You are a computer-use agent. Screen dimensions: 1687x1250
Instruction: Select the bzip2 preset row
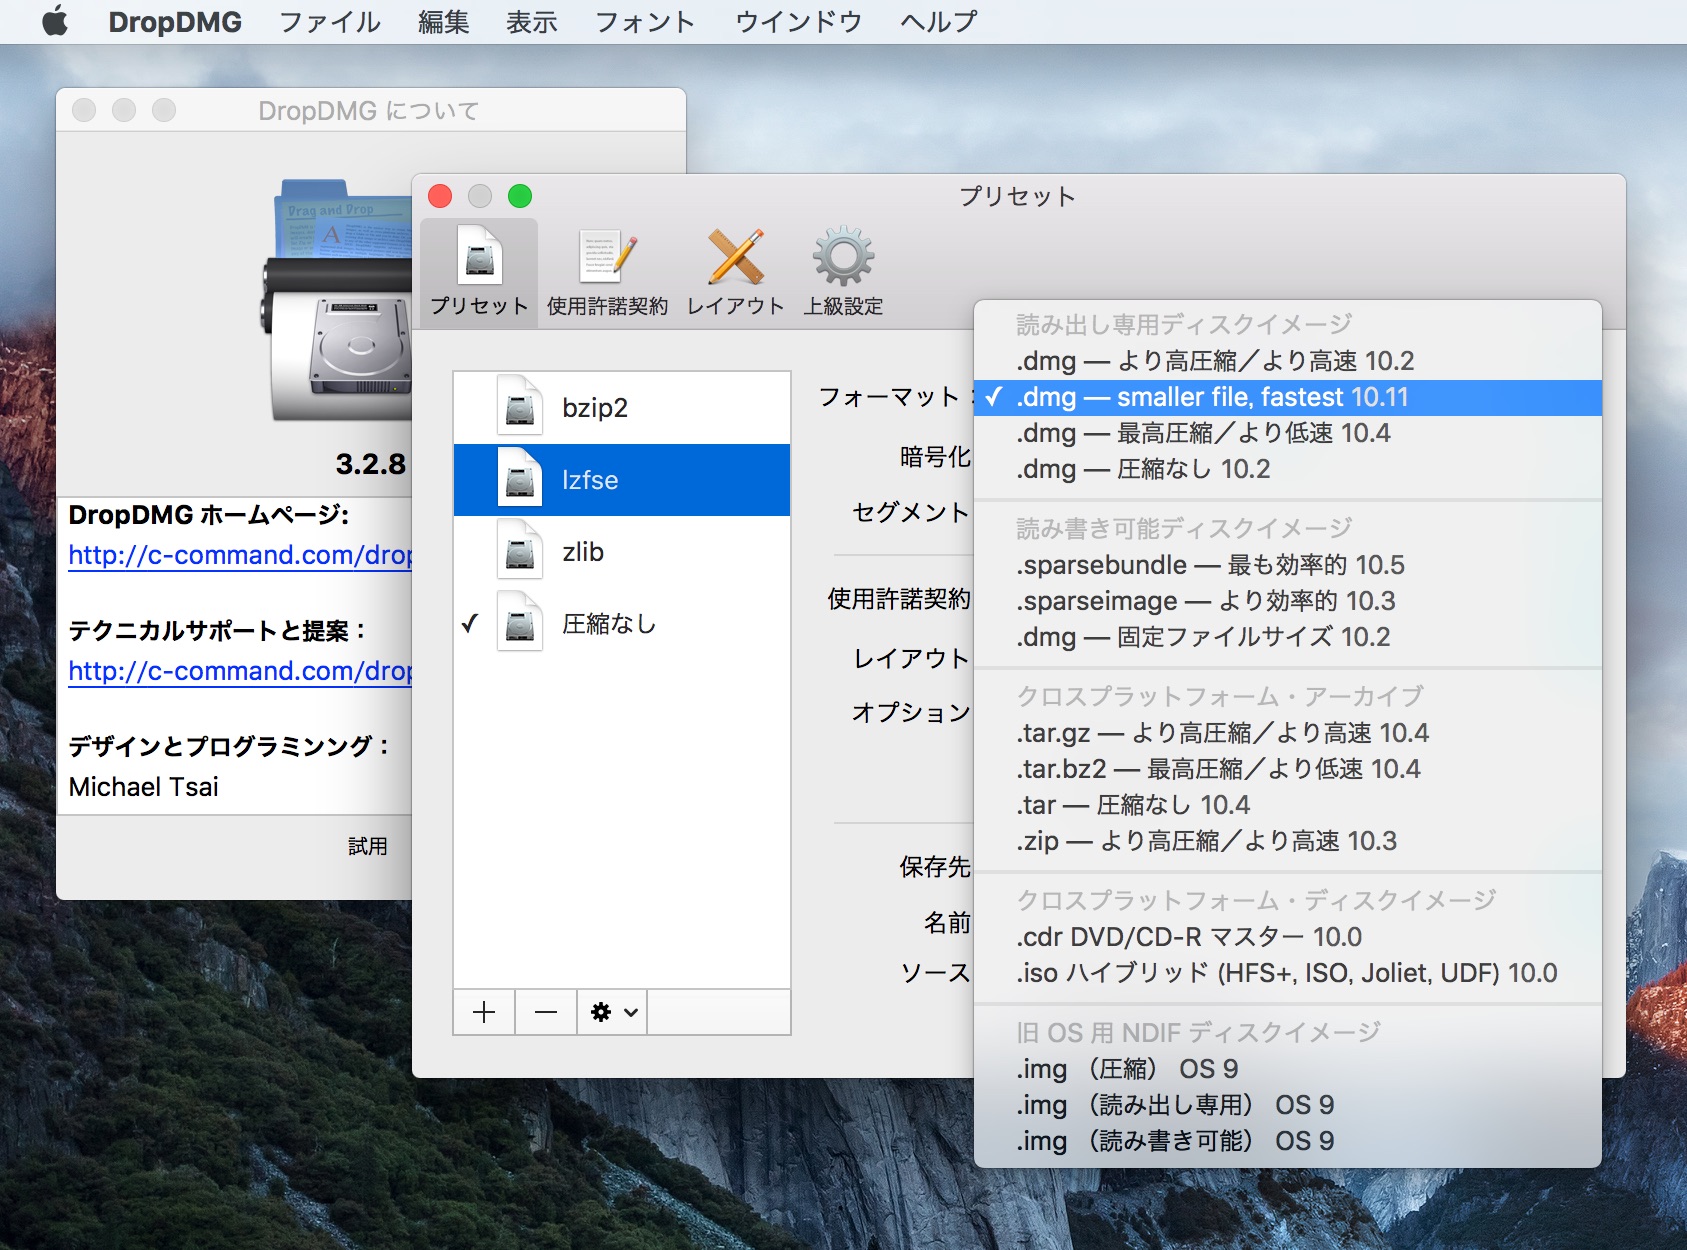622,407
